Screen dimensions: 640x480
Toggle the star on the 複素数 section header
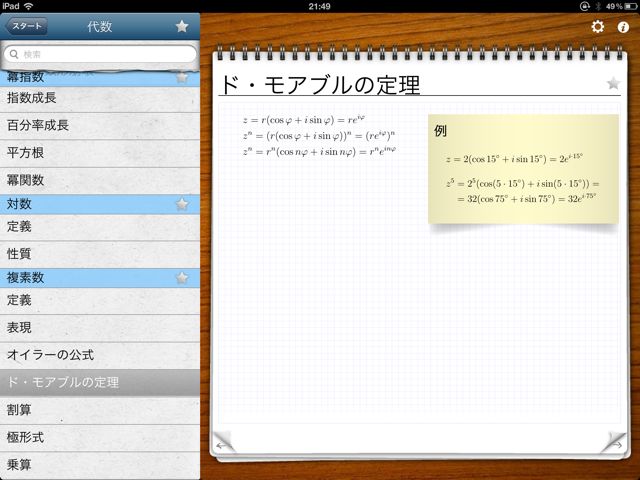pos(182,278)
